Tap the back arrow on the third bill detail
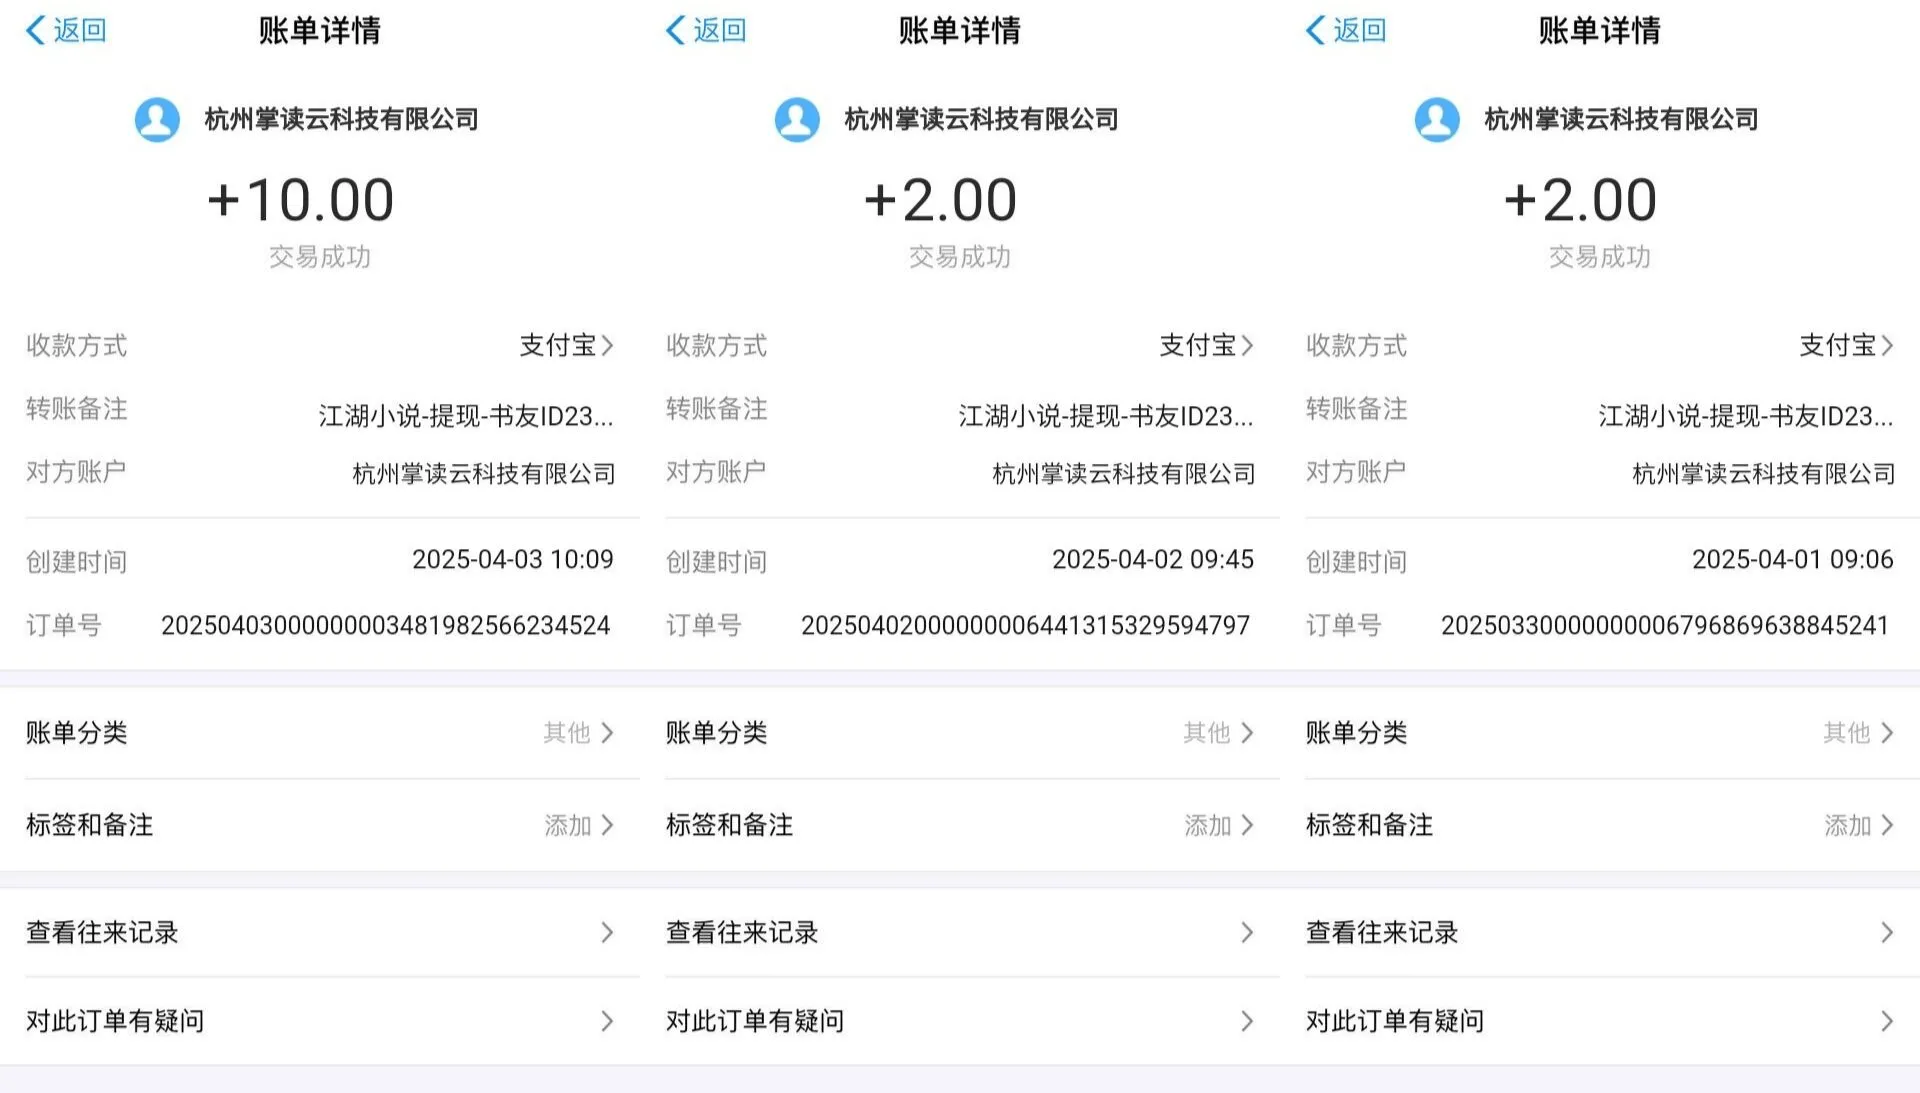The width and height of the screenshot is (1920, 1093). (x=1318, y=30)
